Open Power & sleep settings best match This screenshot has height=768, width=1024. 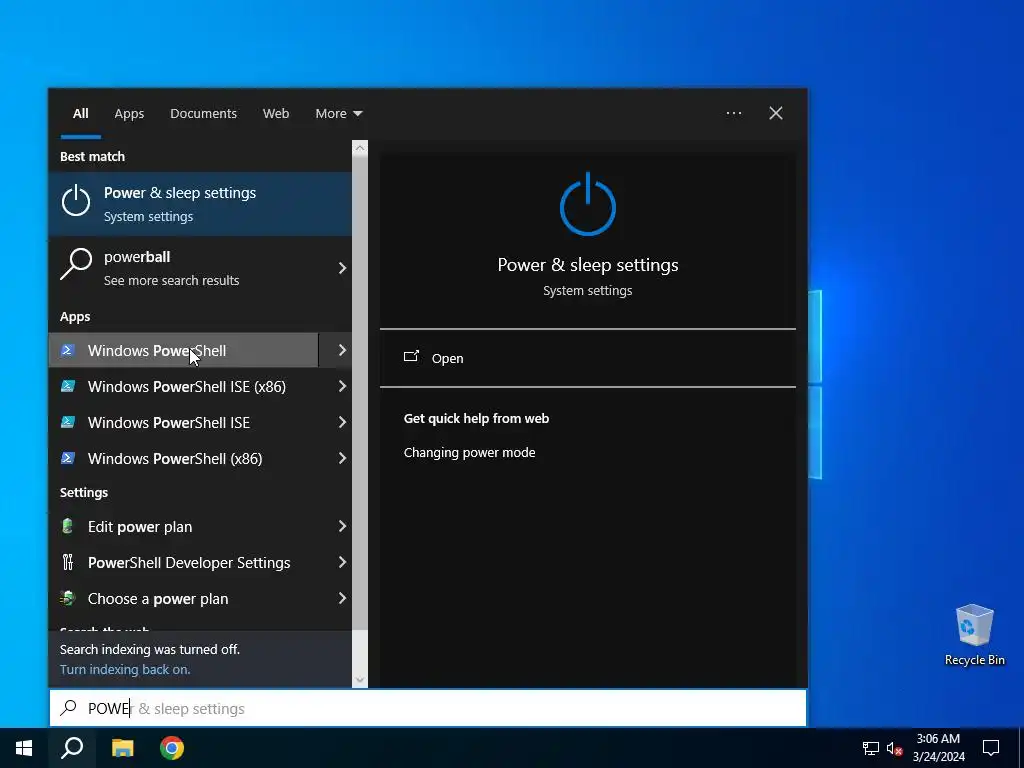tap(200, 204)
